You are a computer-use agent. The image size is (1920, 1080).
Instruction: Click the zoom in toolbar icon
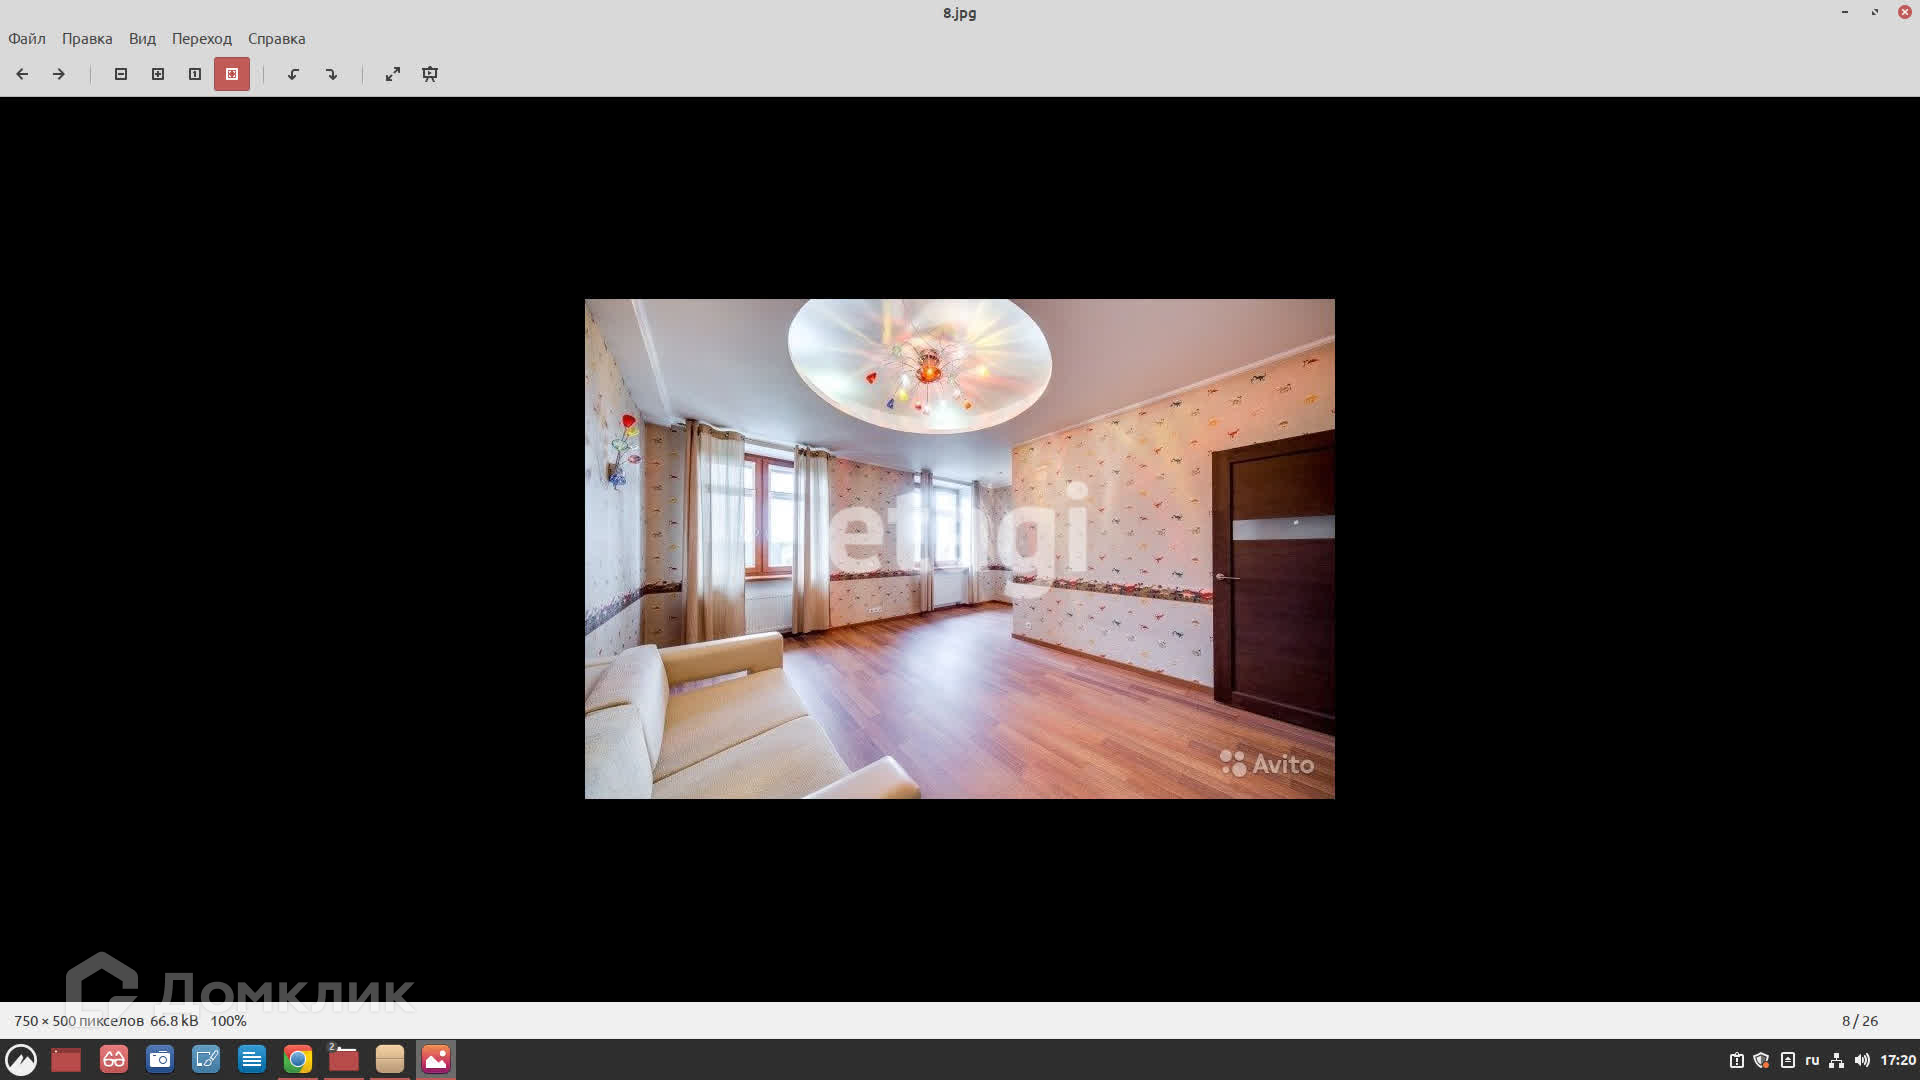158,74
